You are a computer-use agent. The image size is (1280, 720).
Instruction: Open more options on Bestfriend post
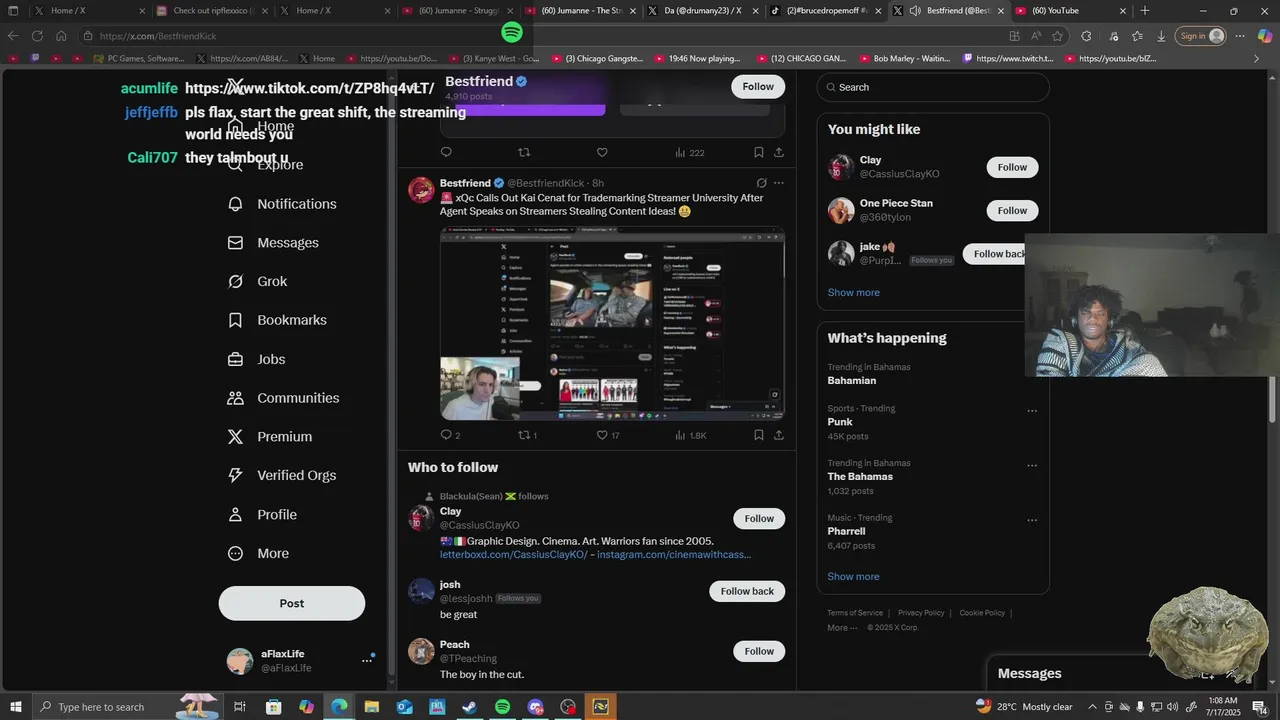pos(779,183)
